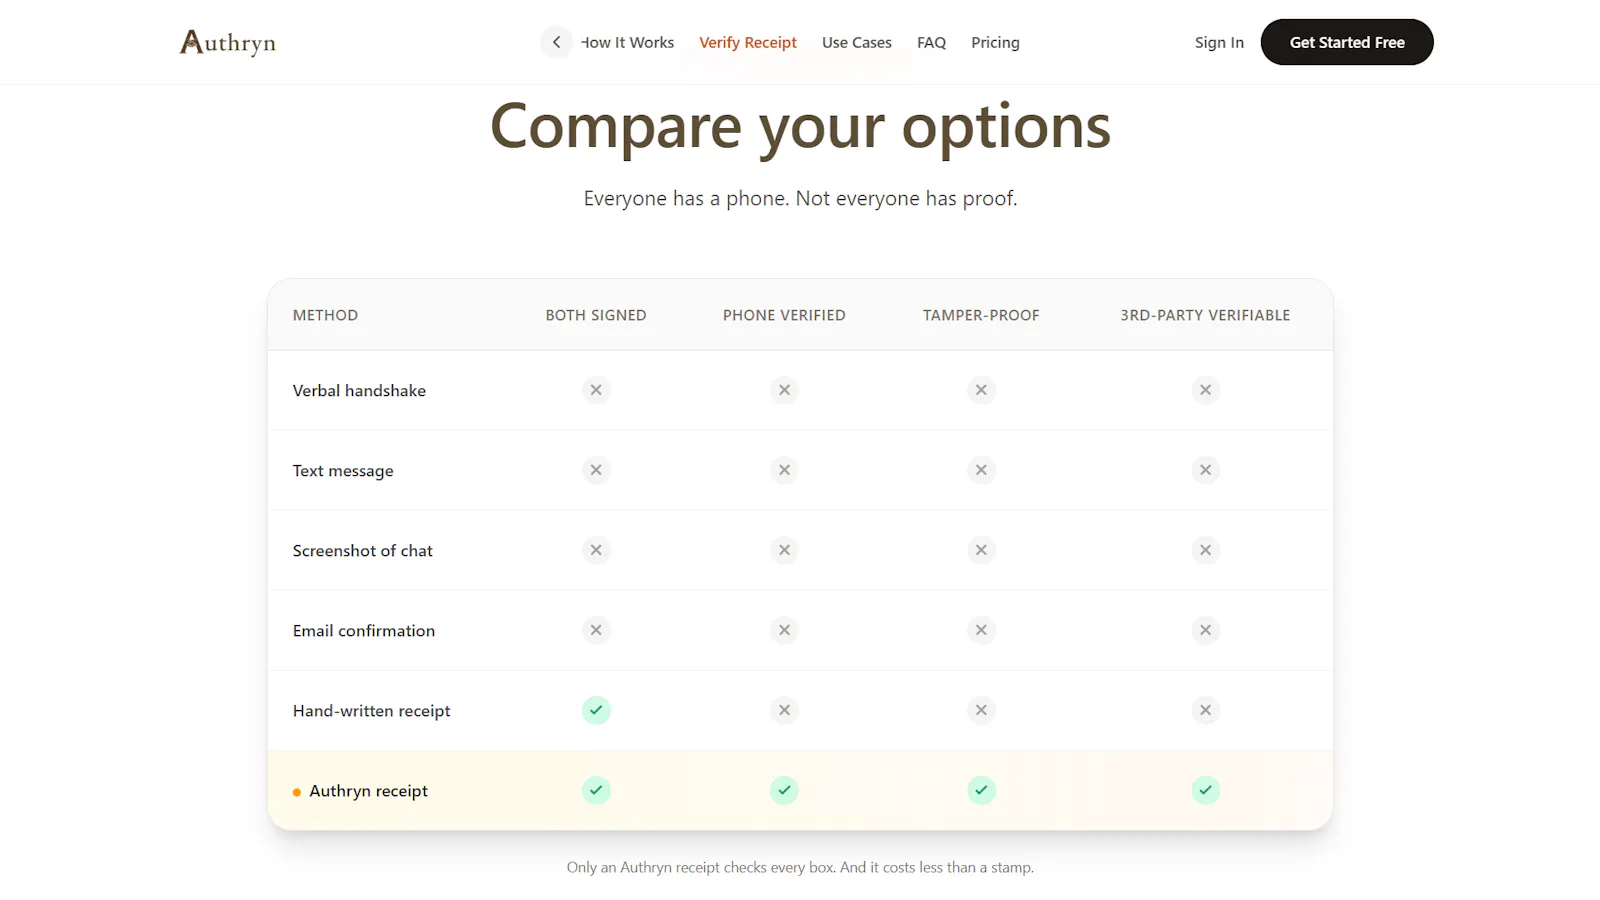
Task: Click Screenshot of chat Tamper-Proof X icon
Action: pyautogui.click(x=981, y=550)
